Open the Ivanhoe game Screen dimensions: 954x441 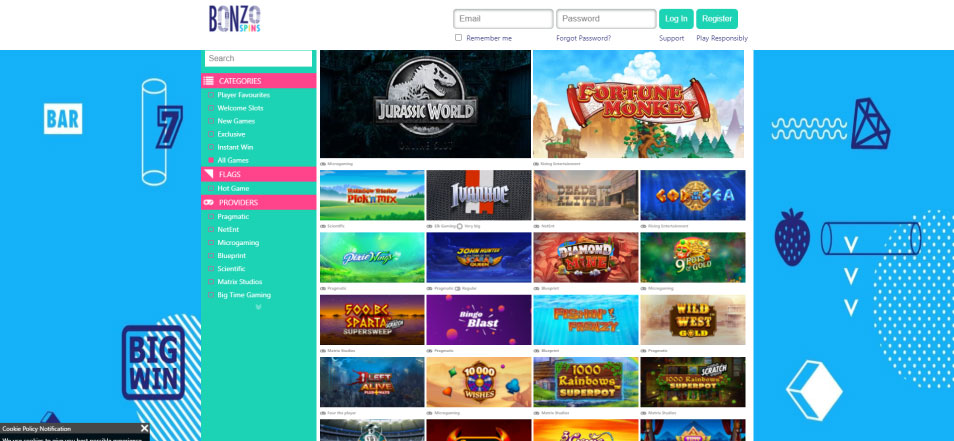[479, 195]
